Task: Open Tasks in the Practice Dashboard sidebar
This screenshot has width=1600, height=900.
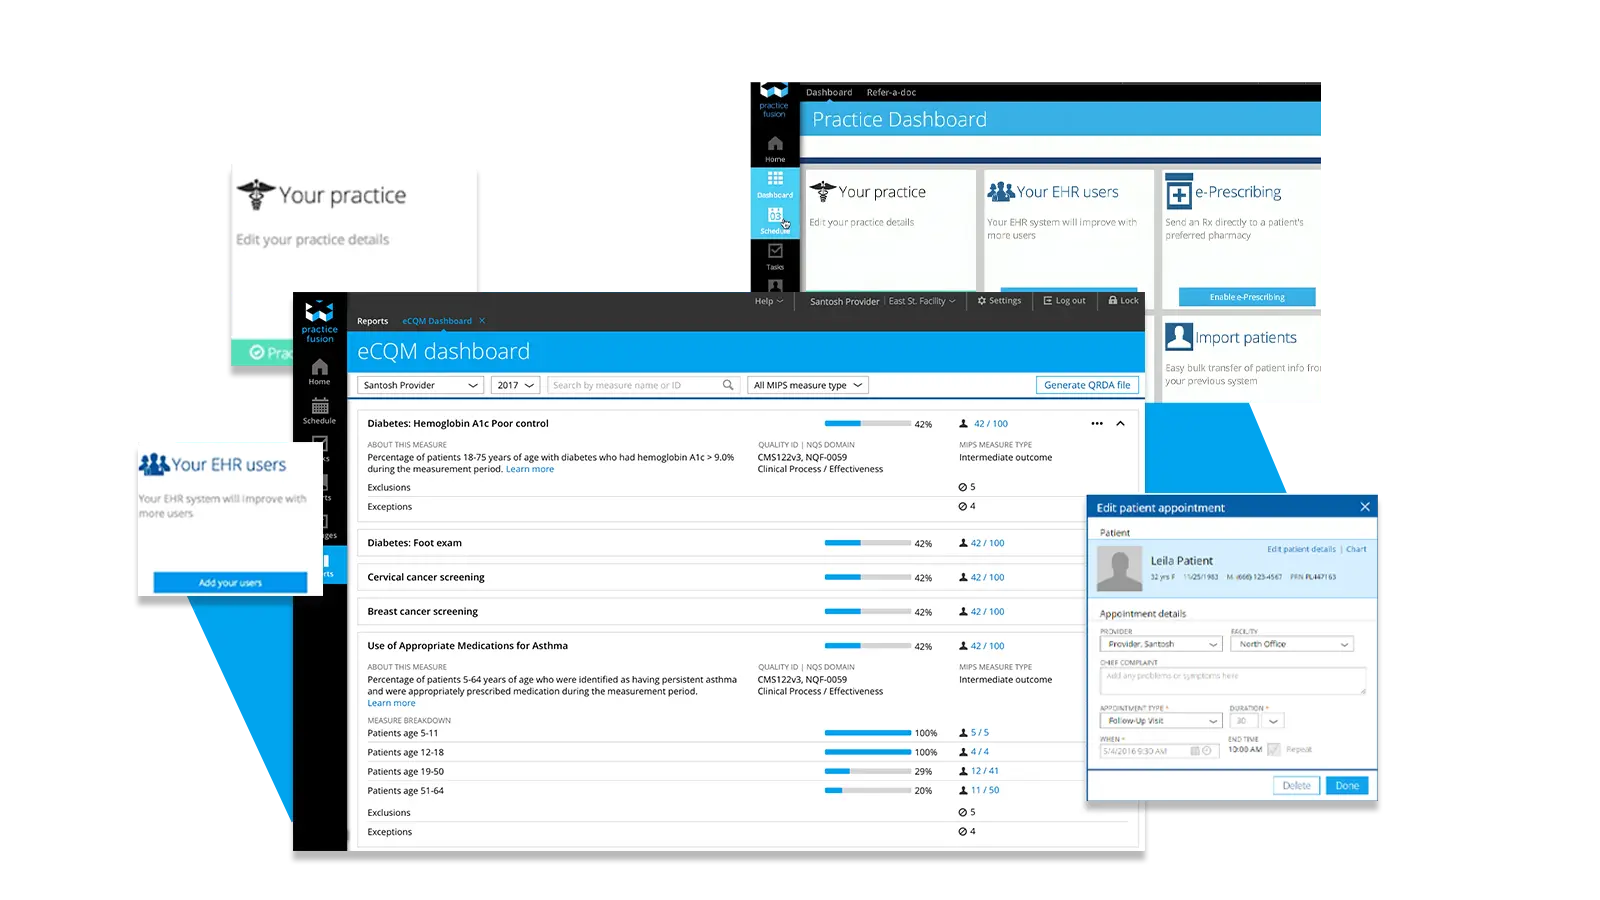Action: (x=775, y=256)
